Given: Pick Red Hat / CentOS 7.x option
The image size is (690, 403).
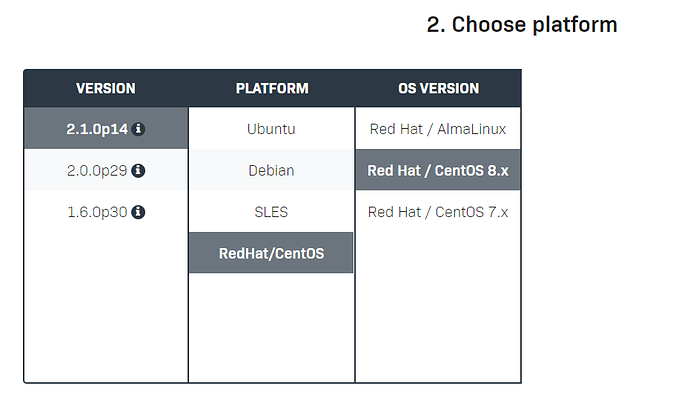Looking at the screenshot, I should (438, 212).
